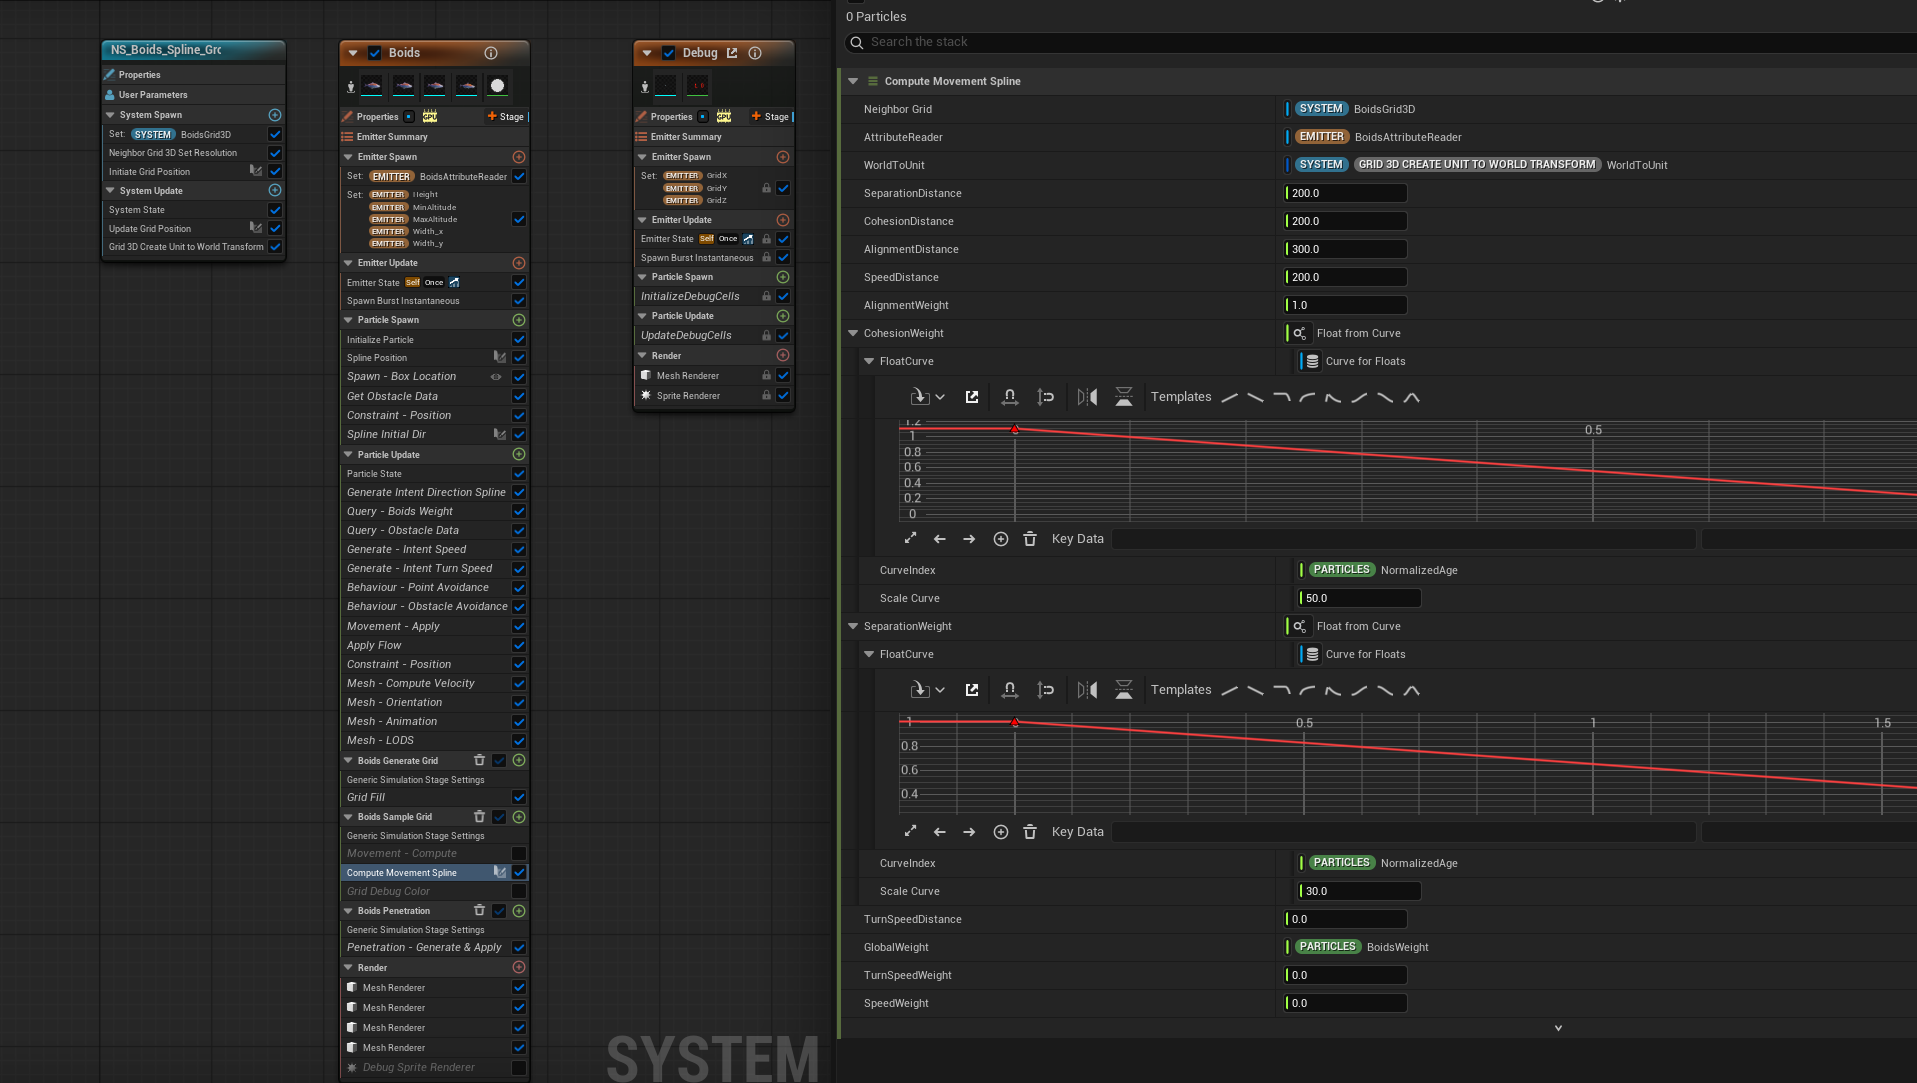
Task: Collapse the Compute Movement Spline section
Action: 853,81
